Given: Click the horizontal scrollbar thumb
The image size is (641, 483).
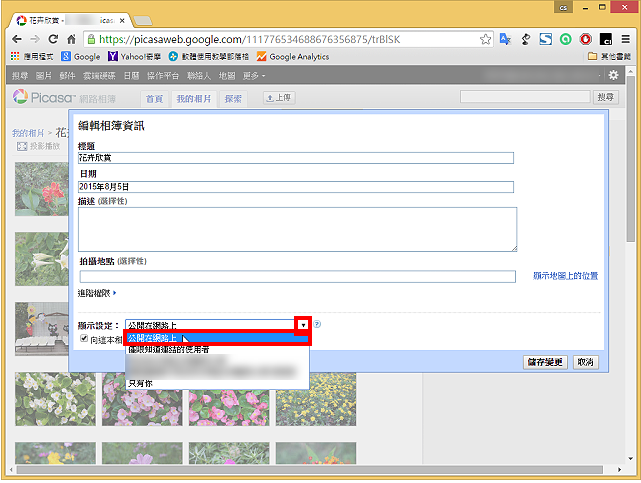Looking at the screenshot, I should 309,470.
